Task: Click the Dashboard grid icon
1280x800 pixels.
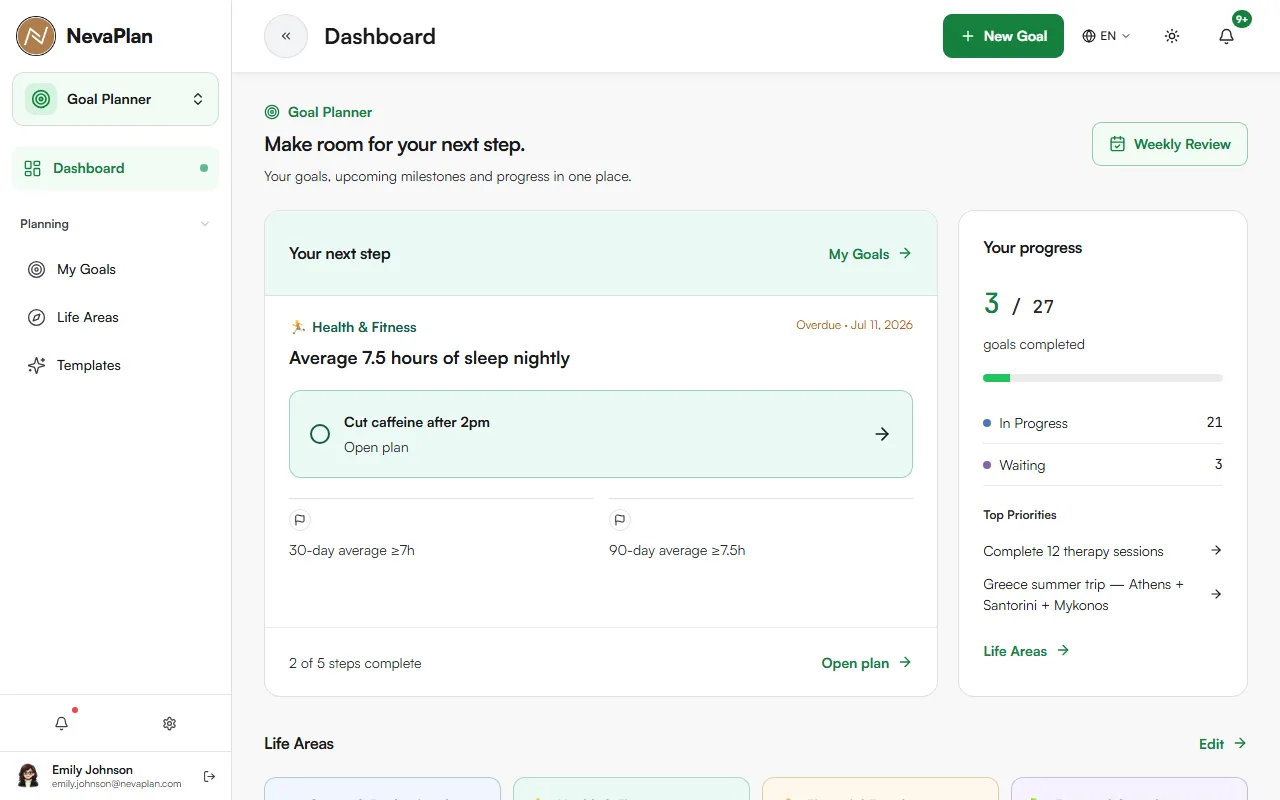Action: (x=33, y=168)
